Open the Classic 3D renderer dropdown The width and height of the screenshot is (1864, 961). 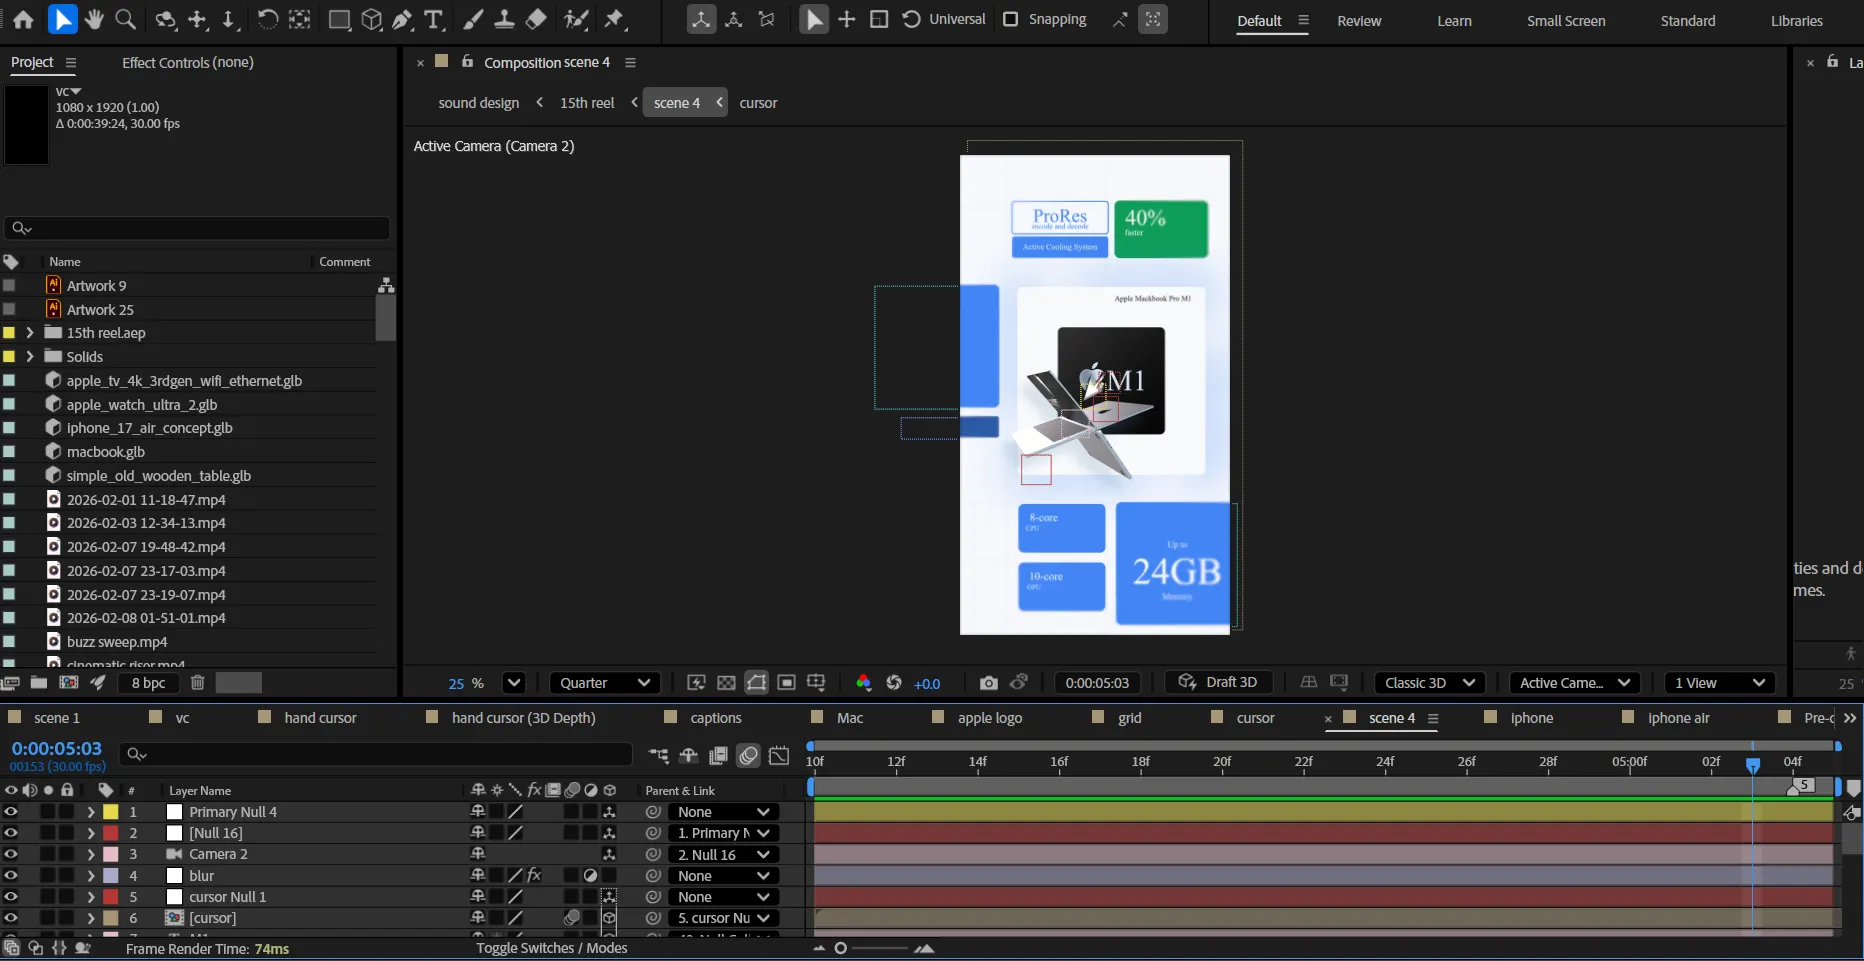click(1429, 683)
